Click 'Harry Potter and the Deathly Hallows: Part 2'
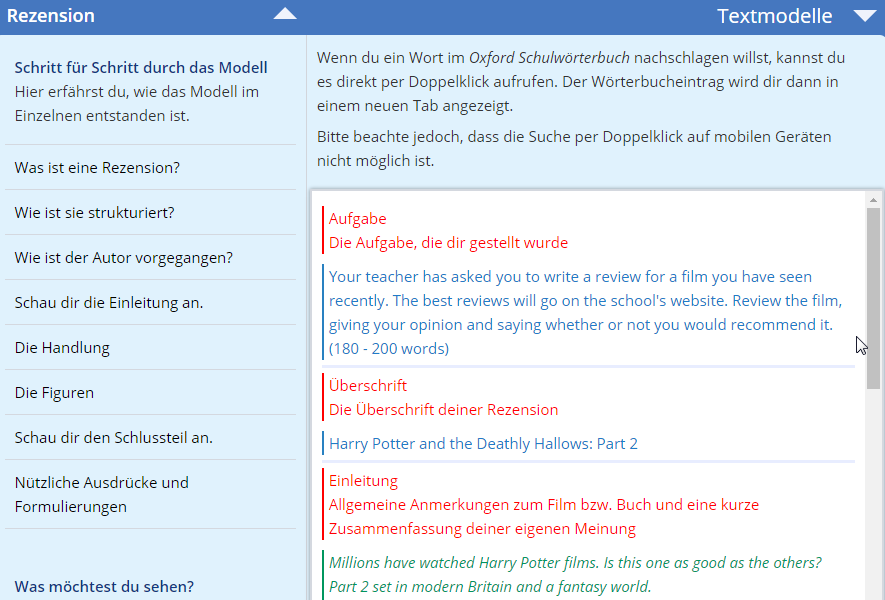 coord(483,443)
